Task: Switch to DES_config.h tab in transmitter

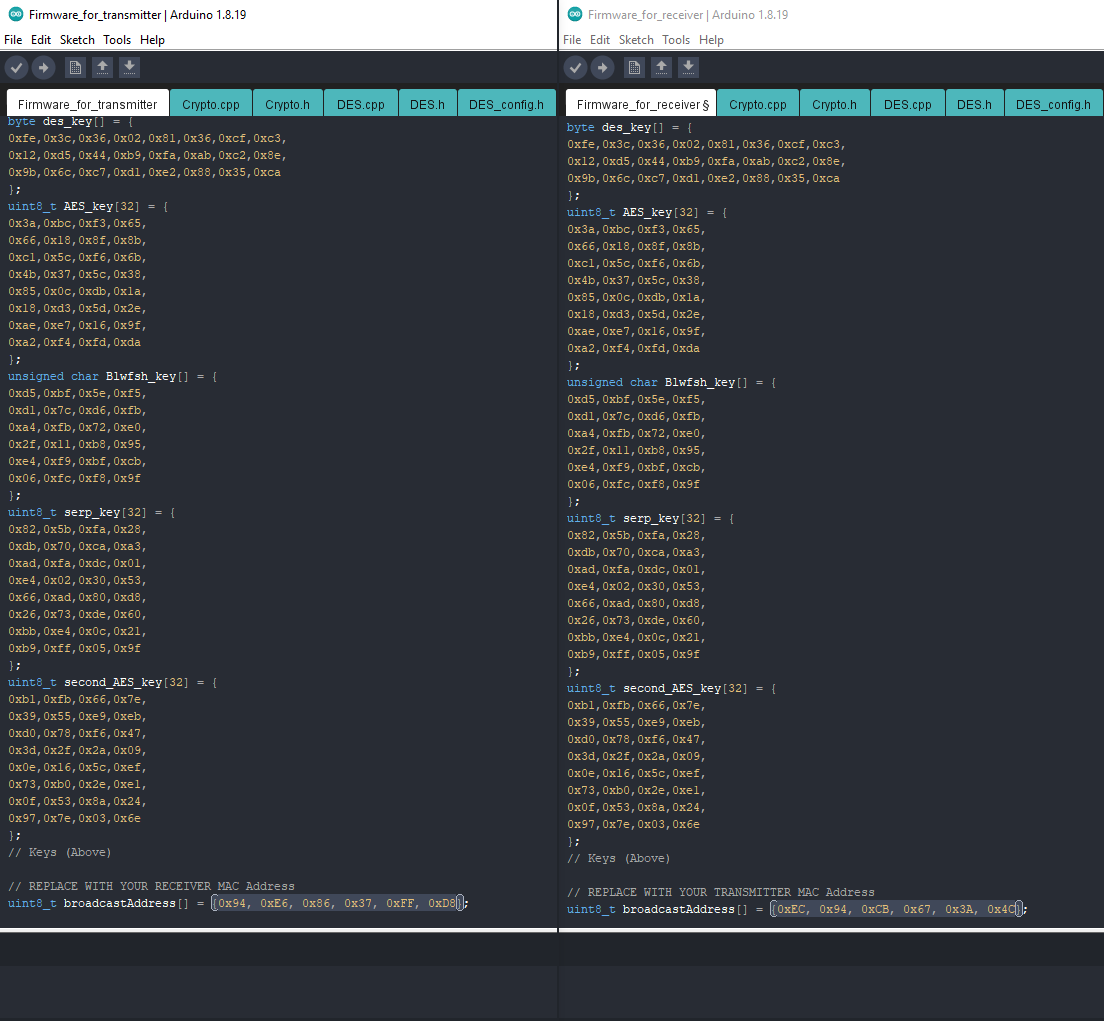Action: coord(506,104)
